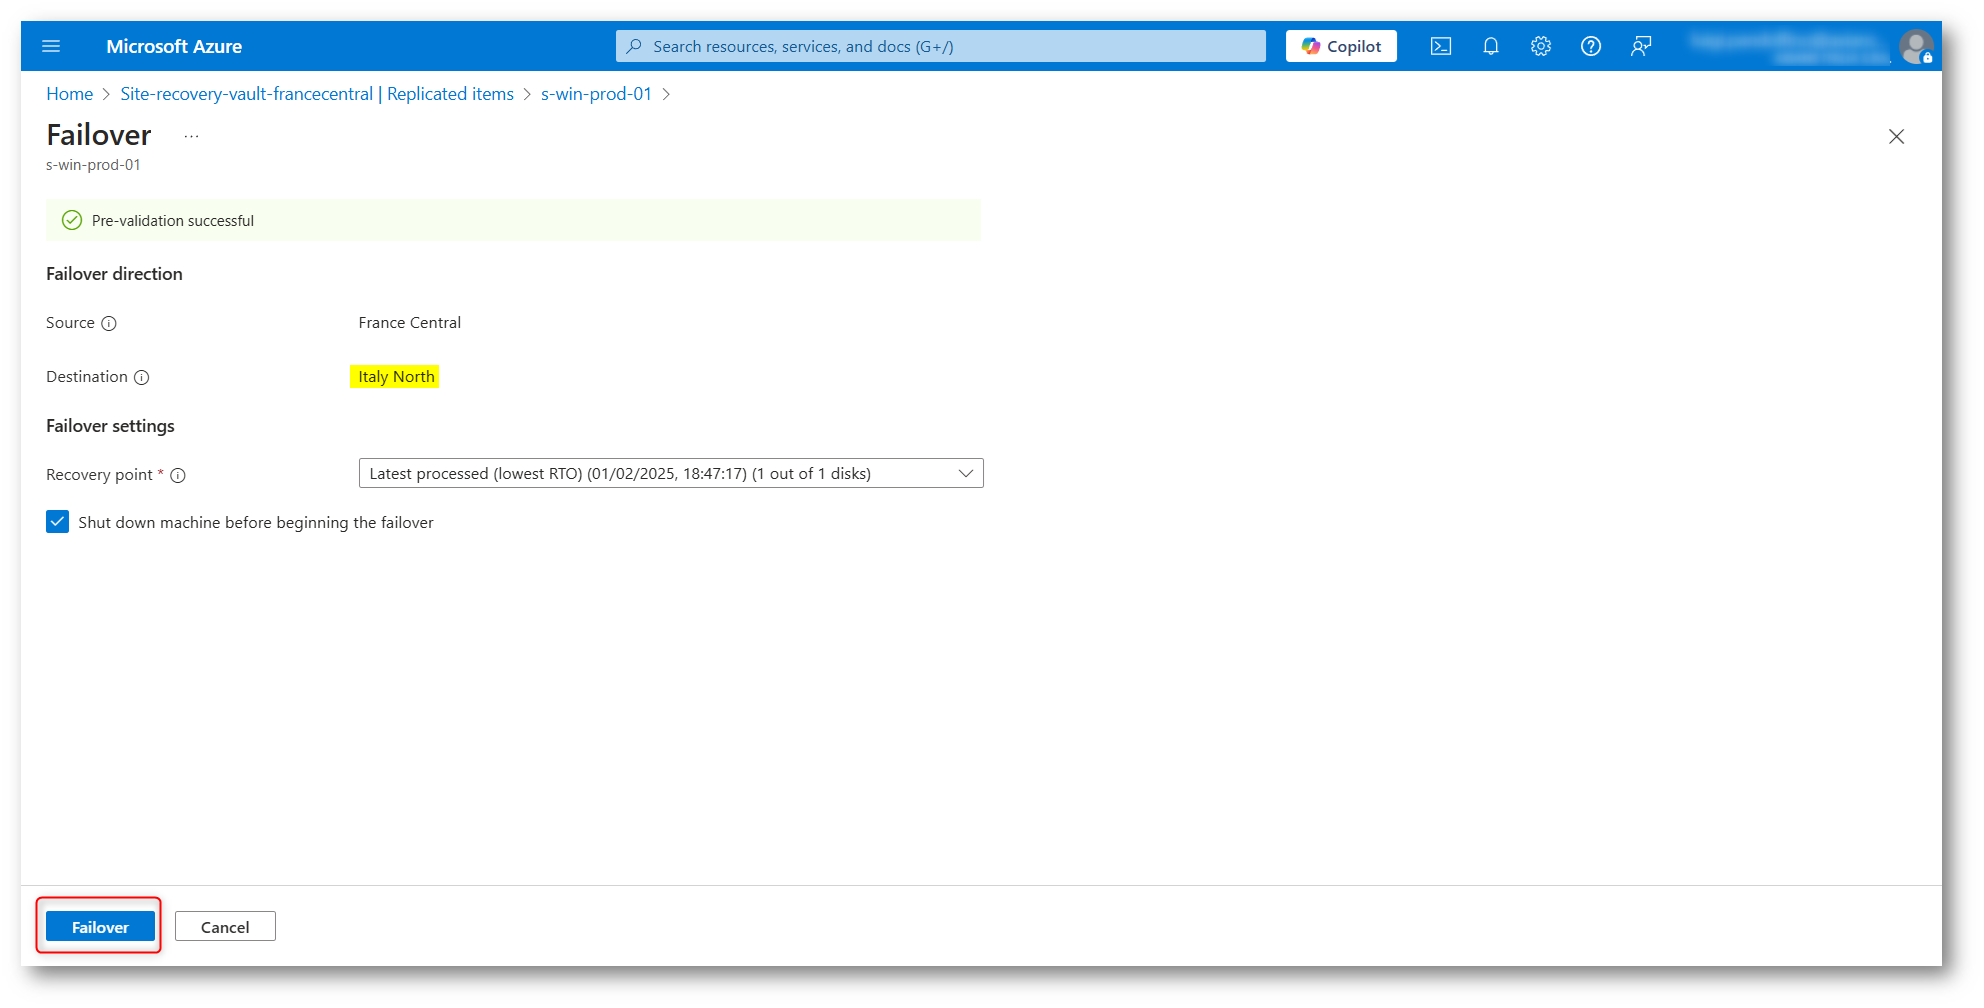Image resolution: width=1984 pixels, height=1008 pixels.
Task: Open the account avatar menu
Action: pos(1916,46)
